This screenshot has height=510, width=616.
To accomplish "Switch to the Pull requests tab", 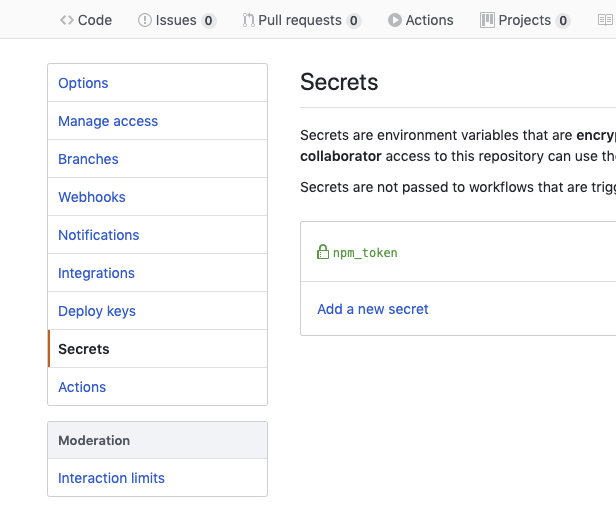I will coord(300,20).
